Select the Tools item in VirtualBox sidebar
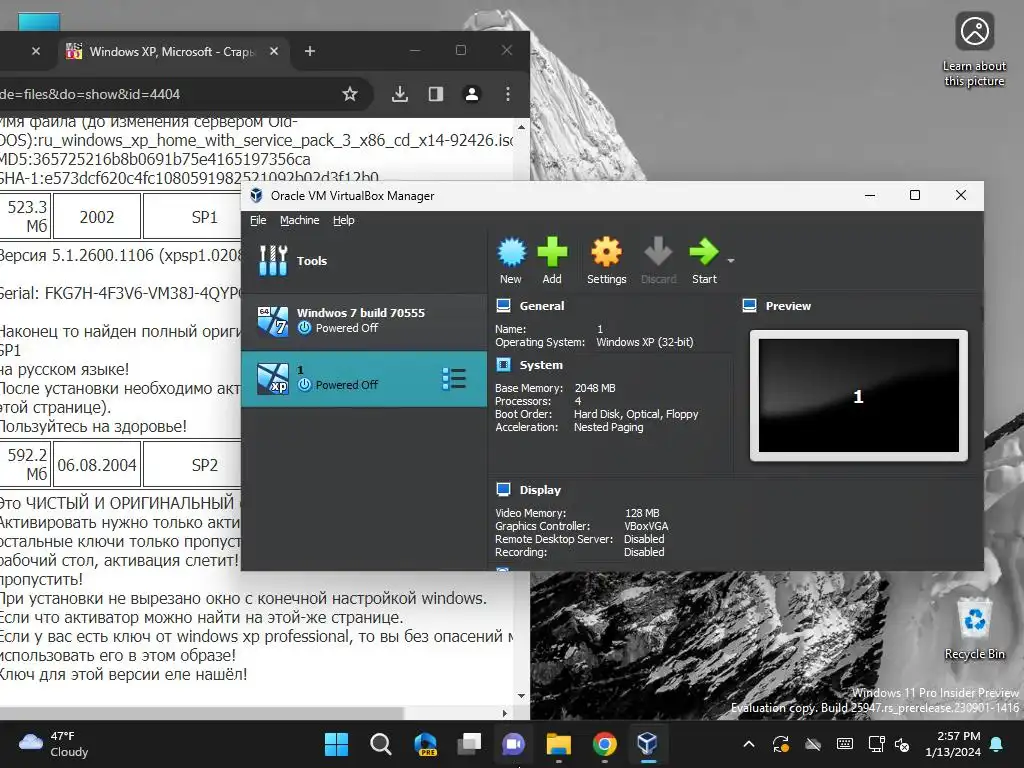Viewport: 1024px width, 768px height. point(364,261)
